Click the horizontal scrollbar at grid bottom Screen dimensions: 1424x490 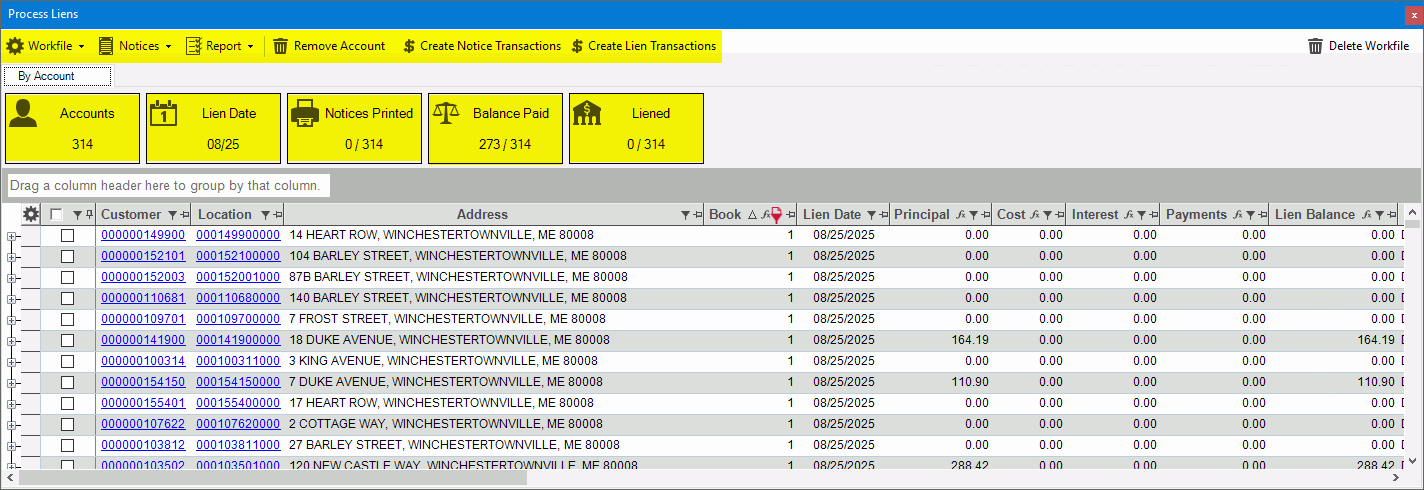tap(272, 478)
